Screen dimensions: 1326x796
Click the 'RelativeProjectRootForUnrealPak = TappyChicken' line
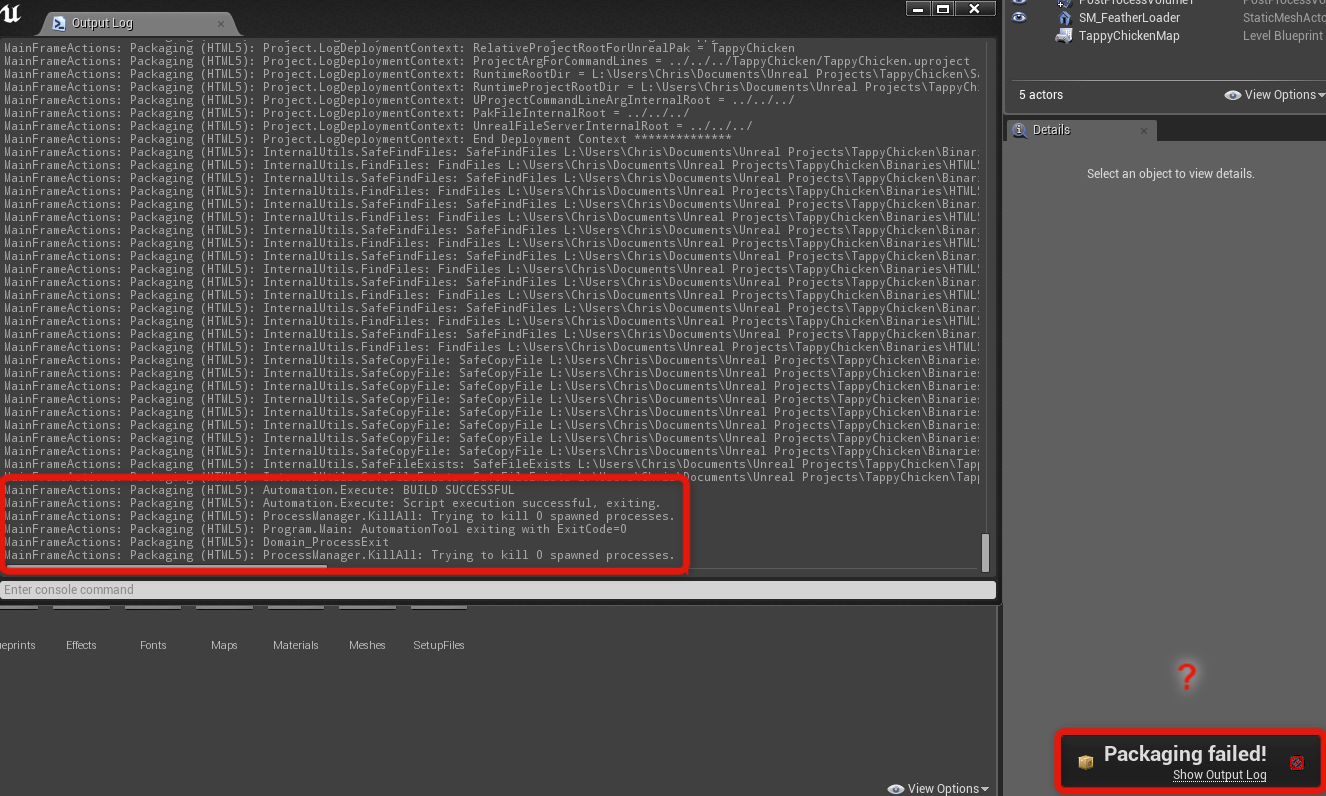pyautogui.click(x=399, y=48)
